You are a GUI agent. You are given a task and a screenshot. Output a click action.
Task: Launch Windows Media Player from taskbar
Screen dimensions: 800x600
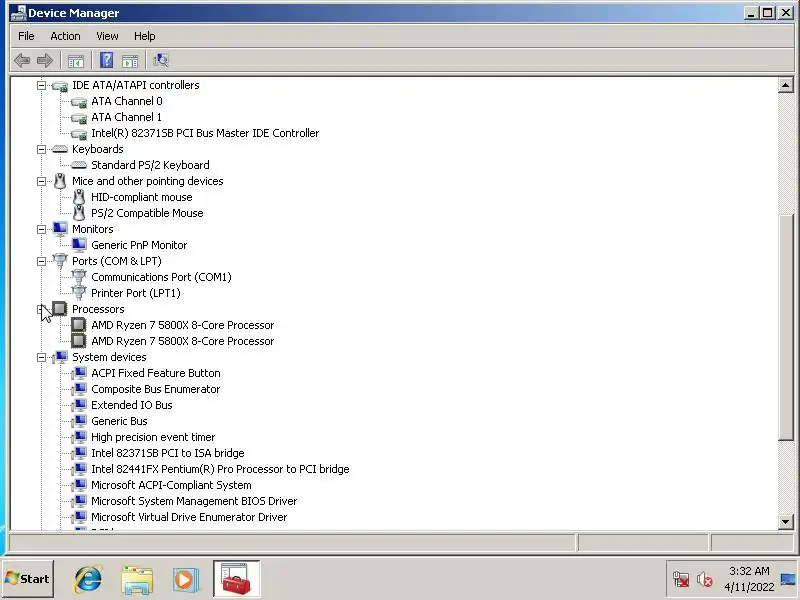185,580
